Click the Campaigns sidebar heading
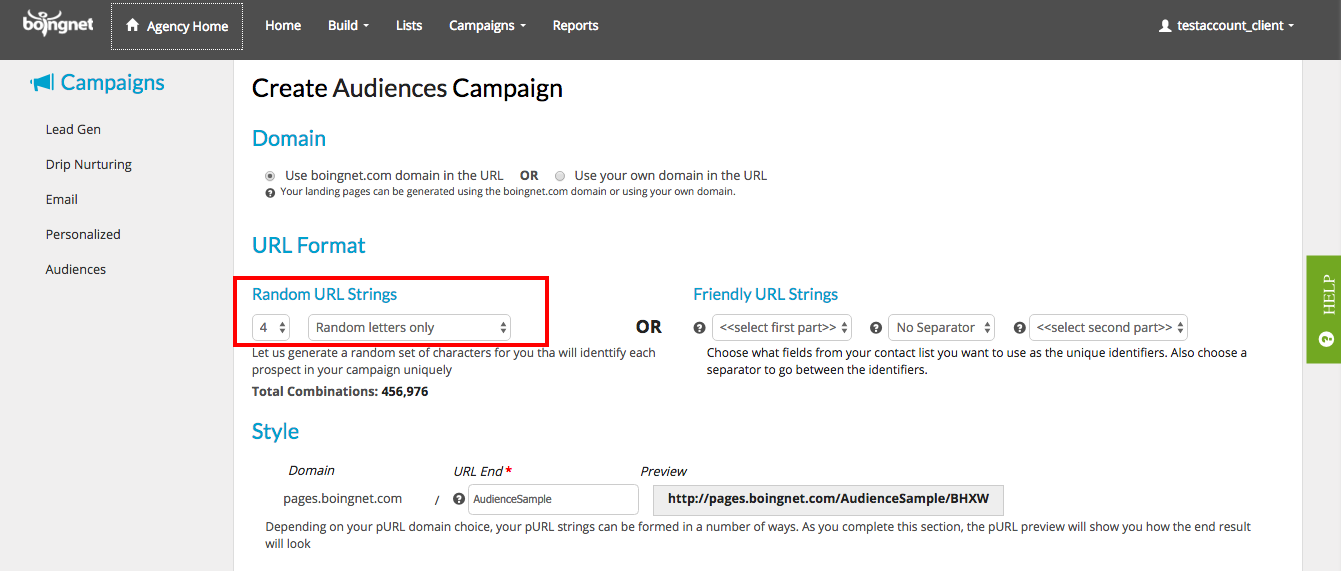This screenshot has height=571, width=1341. click(x=98, y=83)
